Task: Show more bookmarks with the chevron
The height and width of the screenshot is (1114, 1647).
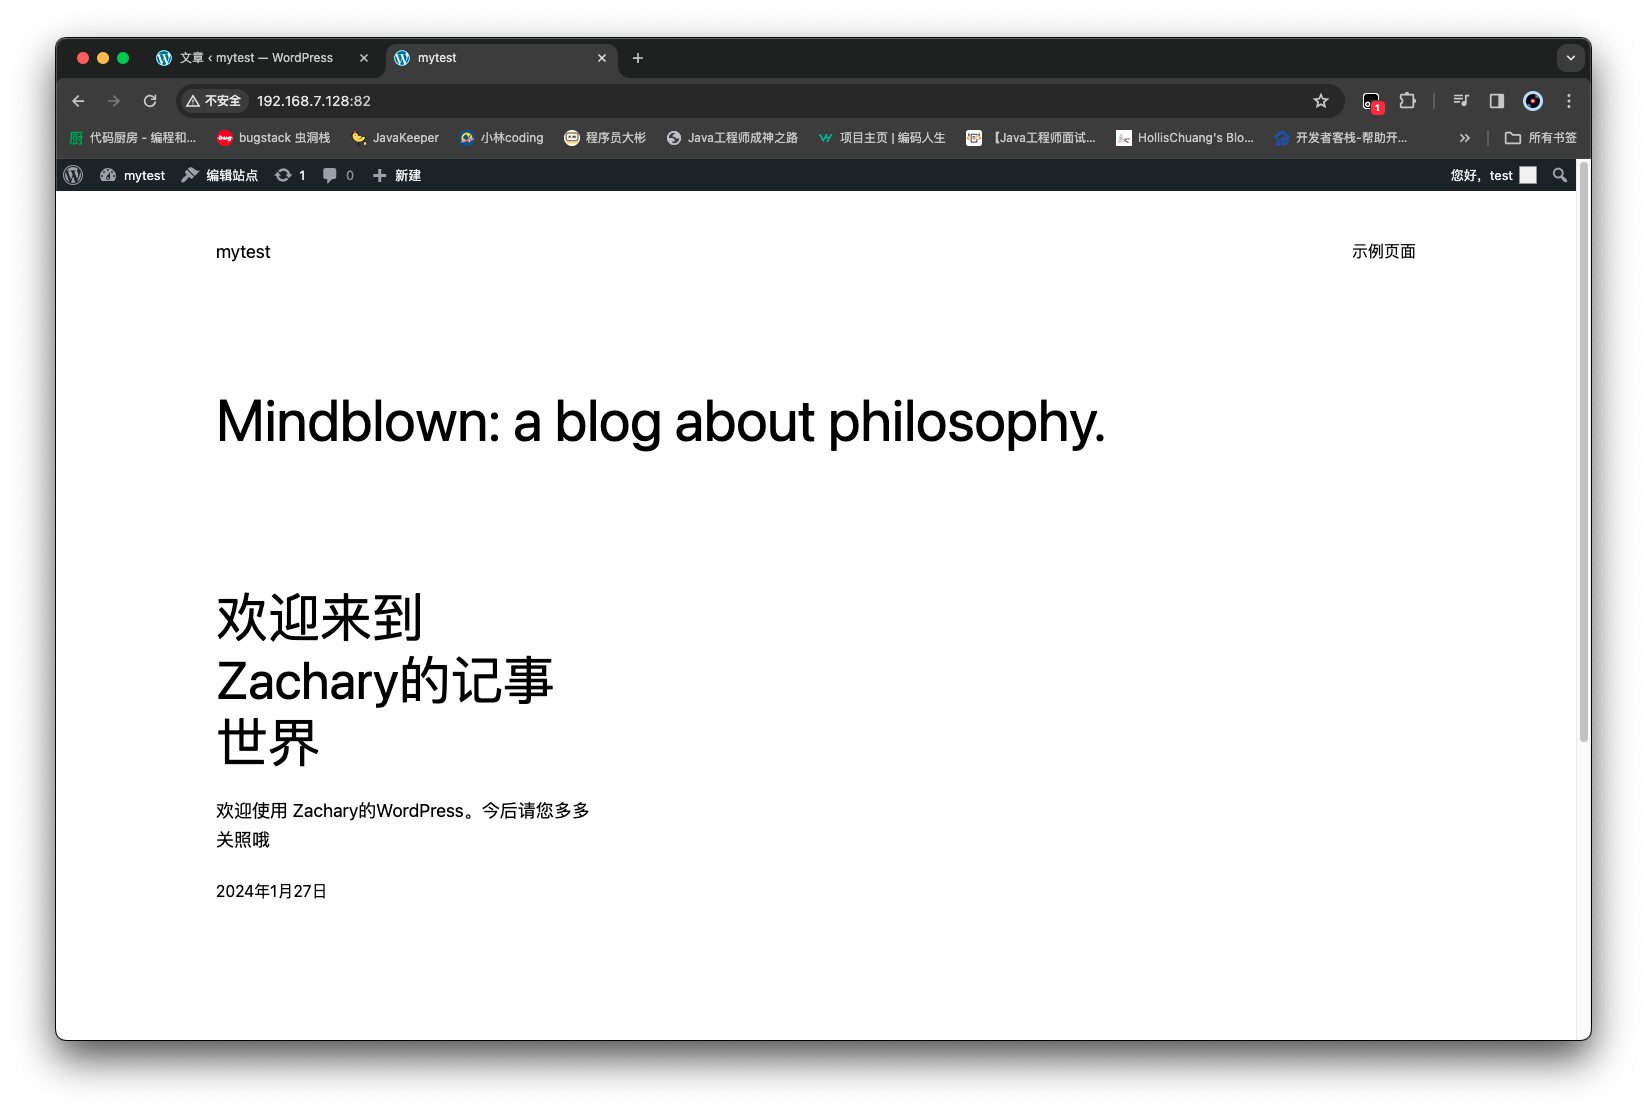Action: (1465, 138)
